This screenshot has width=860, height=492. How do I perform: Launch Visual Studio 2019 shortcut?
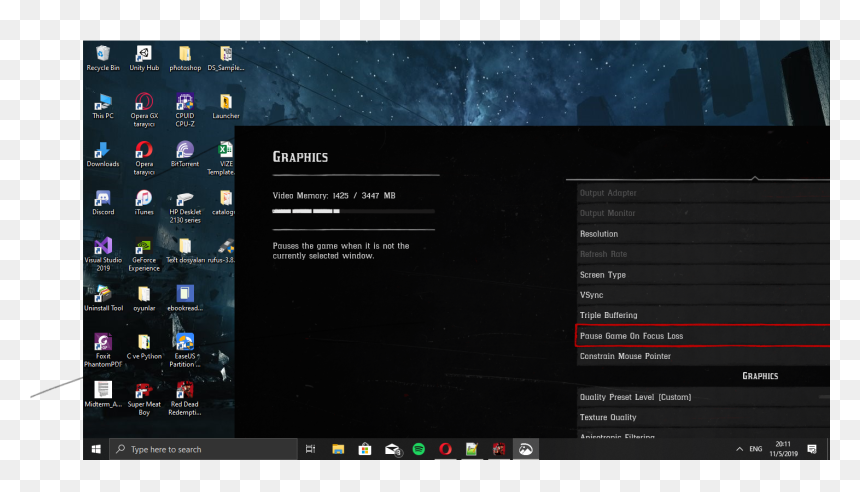click(x=103, y=255)
